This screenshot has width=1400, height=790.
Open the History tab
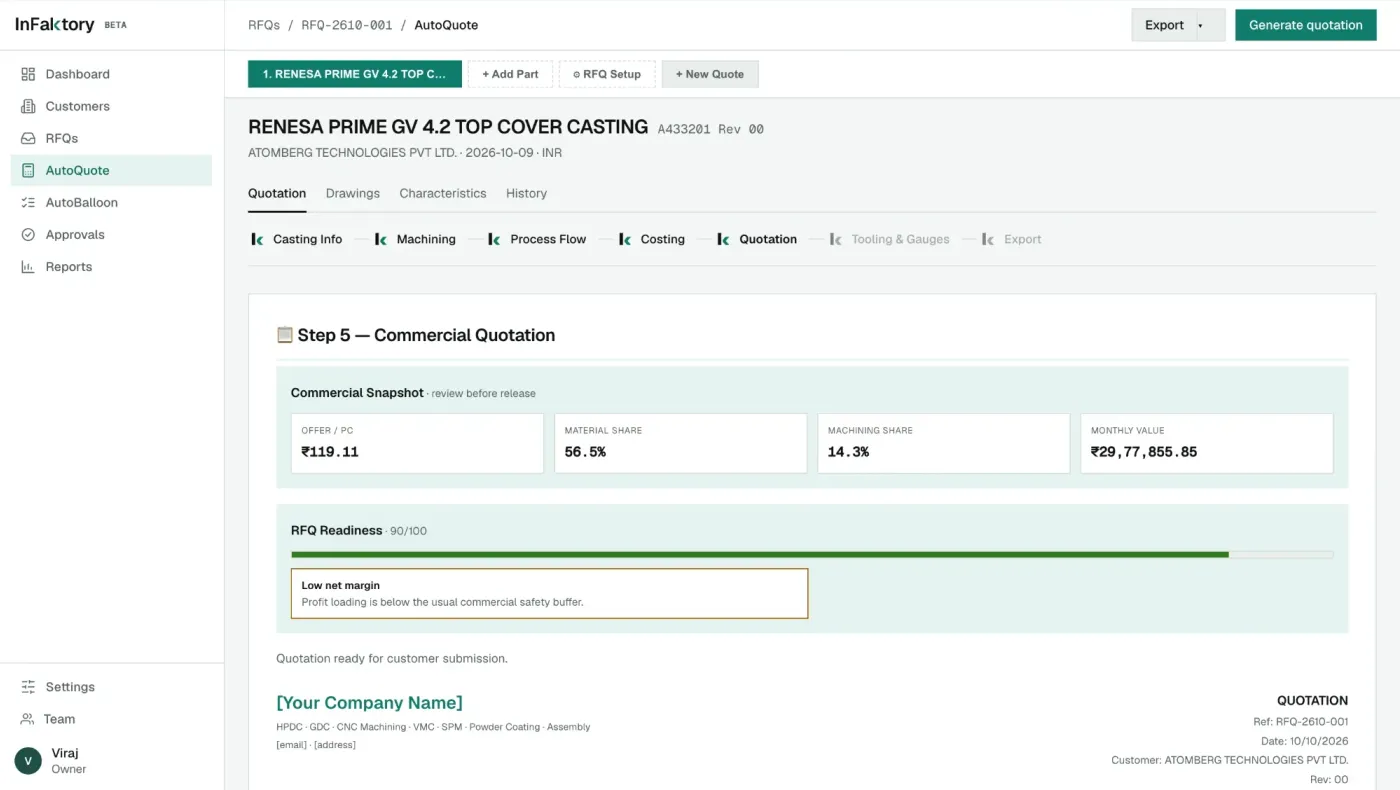[x=526, y=193]
